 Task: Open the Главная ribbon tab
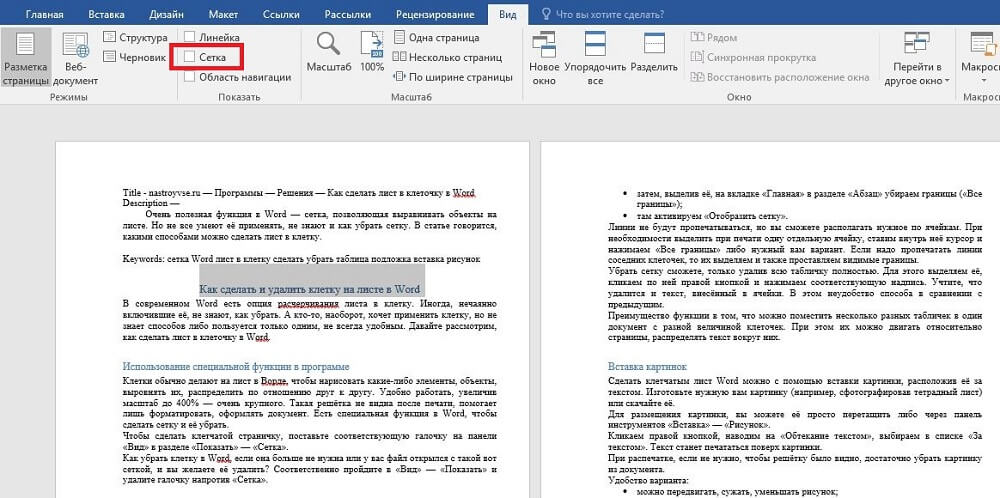43,13
